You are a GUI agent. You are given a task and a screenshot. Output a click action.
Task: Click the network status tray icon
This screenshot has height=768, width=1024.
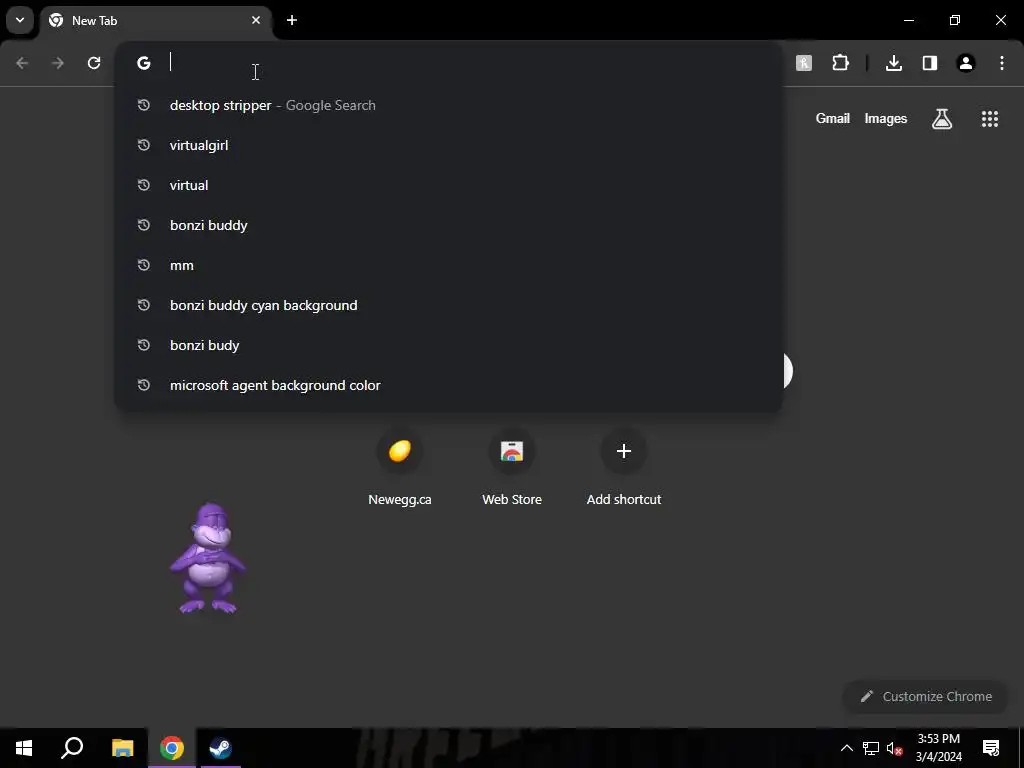[x=871, y=748]
